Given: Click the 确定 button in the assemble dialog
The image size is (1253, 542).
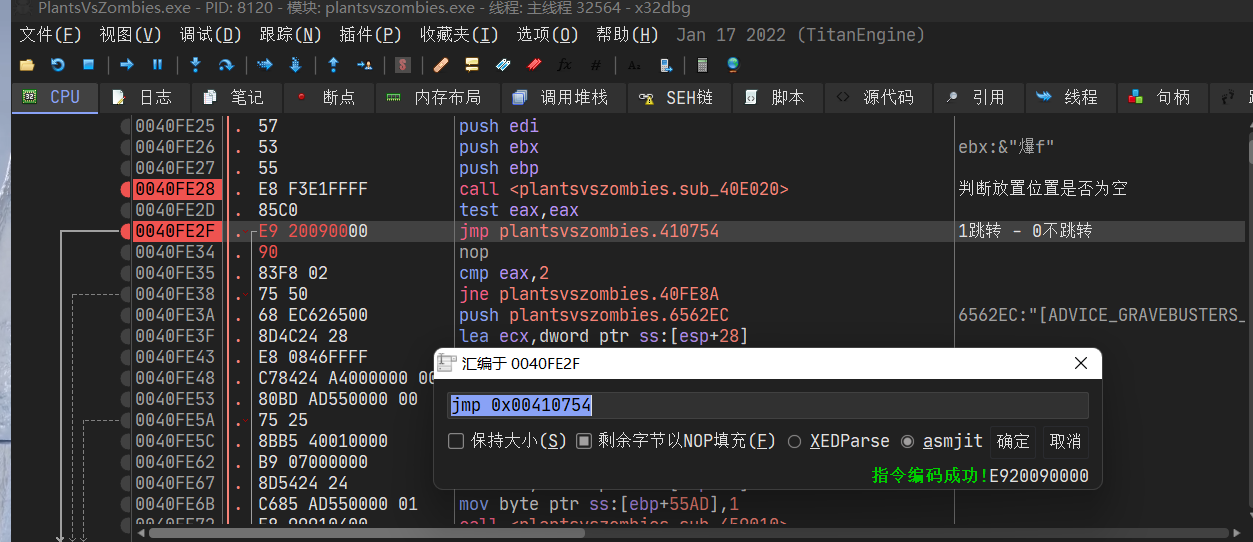Looking at the screenshot, I should coord(1013,441).
